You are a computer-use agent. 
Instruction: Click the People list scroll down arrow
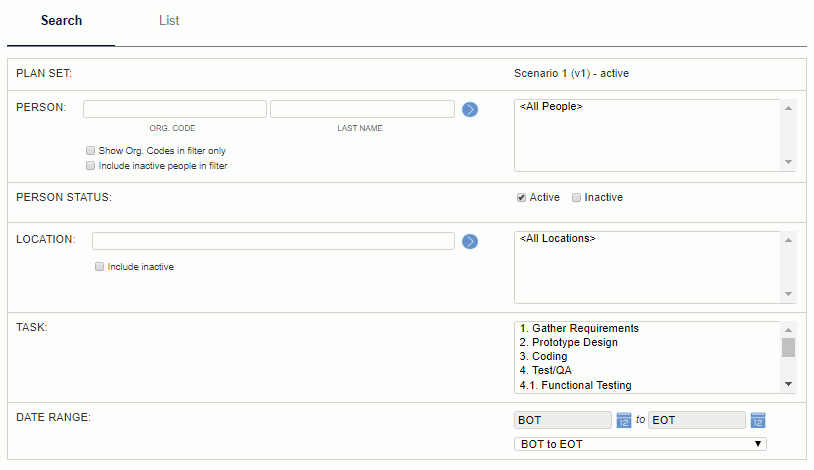pos(788,162)
